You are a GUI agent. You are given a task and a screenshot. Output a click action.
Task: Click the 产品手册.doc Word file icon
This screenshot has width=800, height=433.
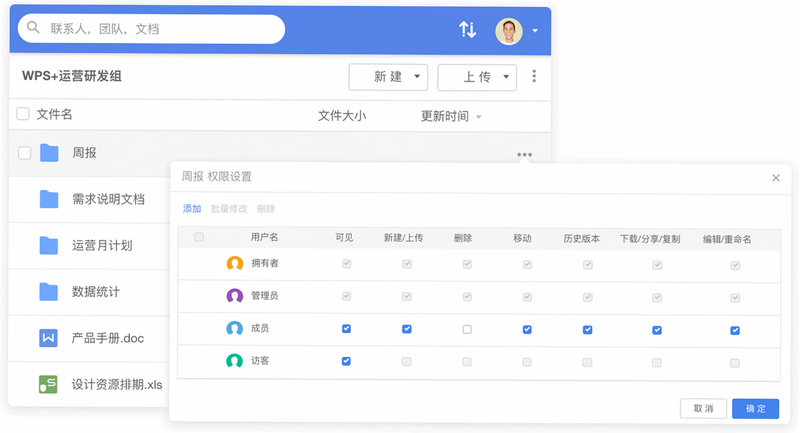[48, 338]
